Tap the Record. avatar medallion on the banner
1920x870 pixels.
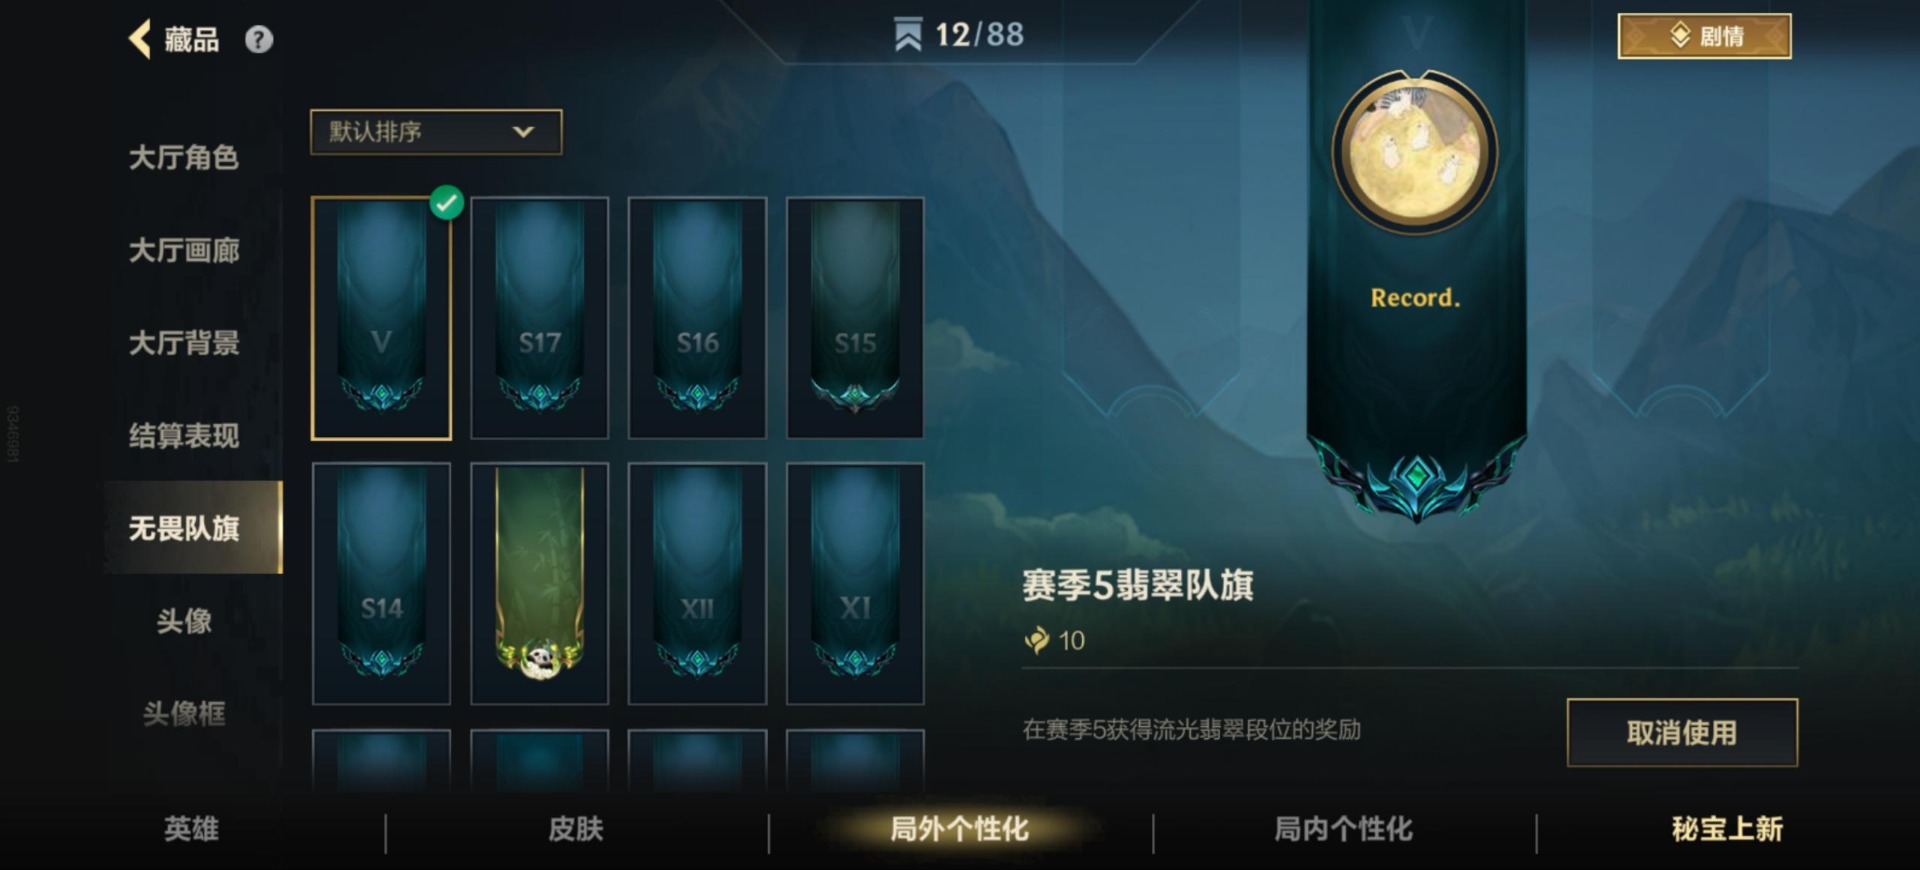click(1415, 152)
